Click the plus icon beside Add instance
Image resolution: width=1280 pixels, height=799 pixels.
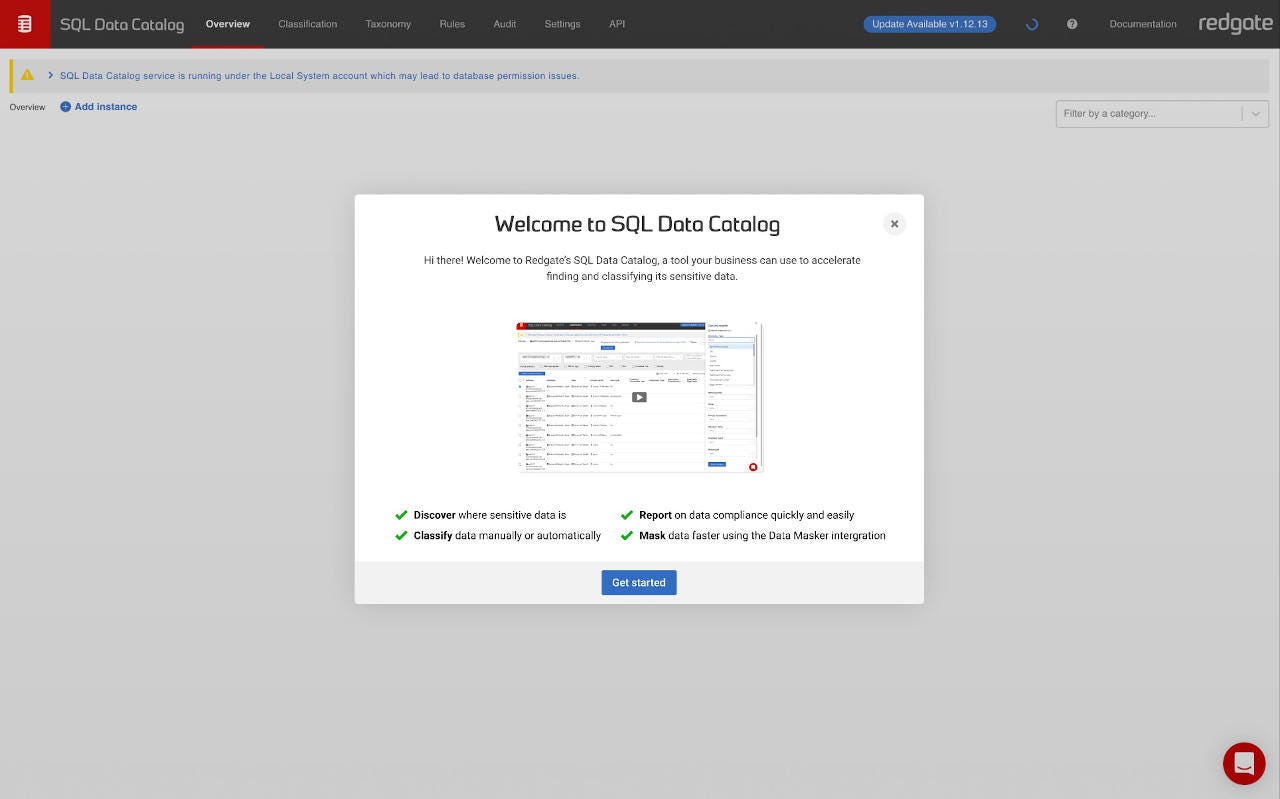[x=65, y=107]
